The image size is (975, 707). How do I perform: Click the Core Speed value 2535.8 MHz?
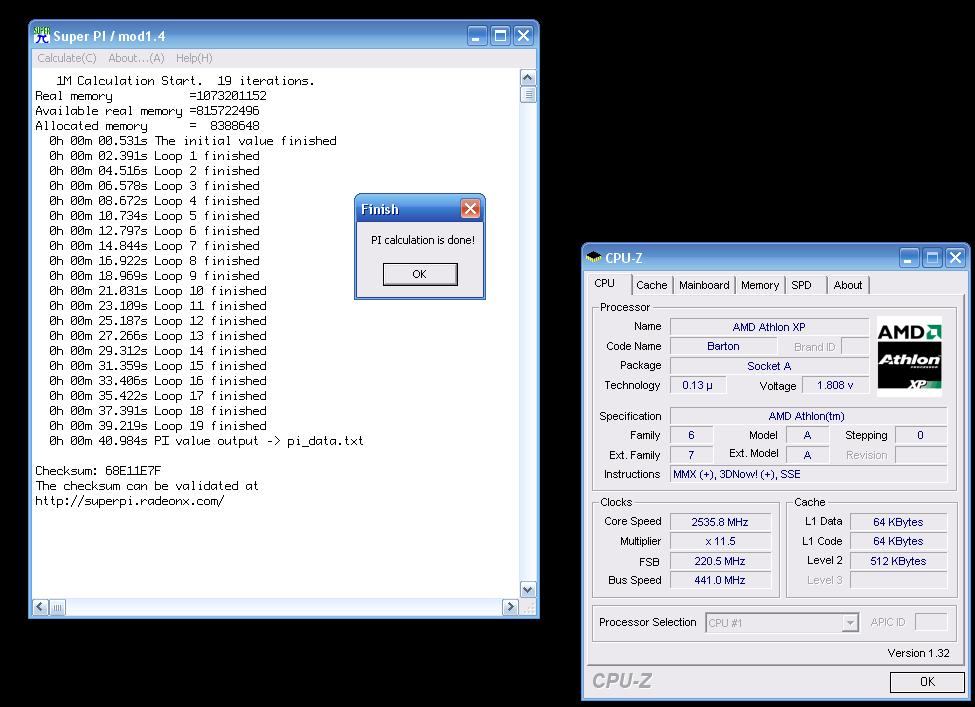coord(720,522)
